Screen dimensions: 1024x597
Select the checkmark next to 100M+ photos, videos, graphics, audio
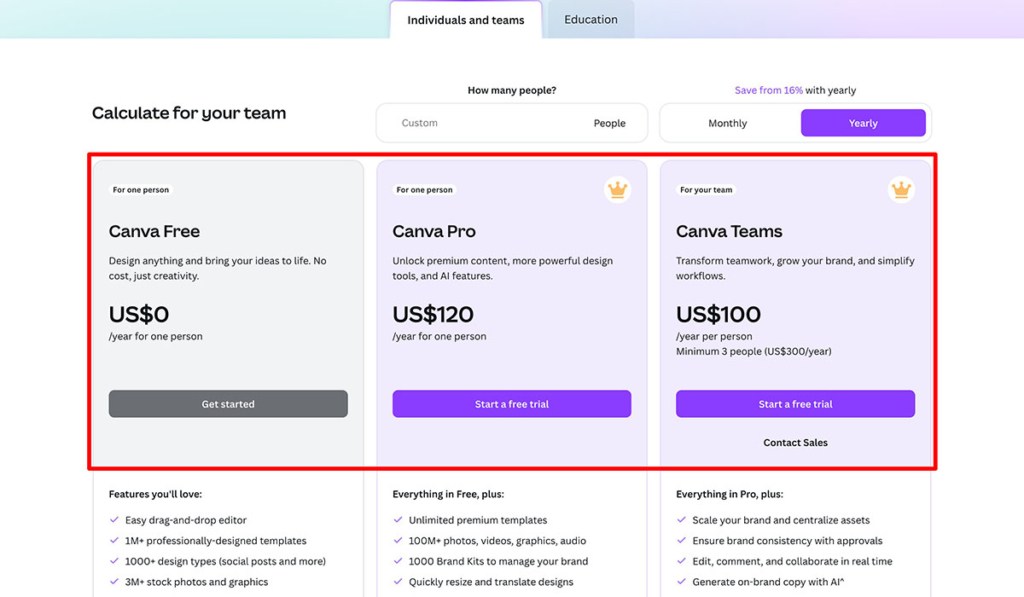[x=397, y=541]
